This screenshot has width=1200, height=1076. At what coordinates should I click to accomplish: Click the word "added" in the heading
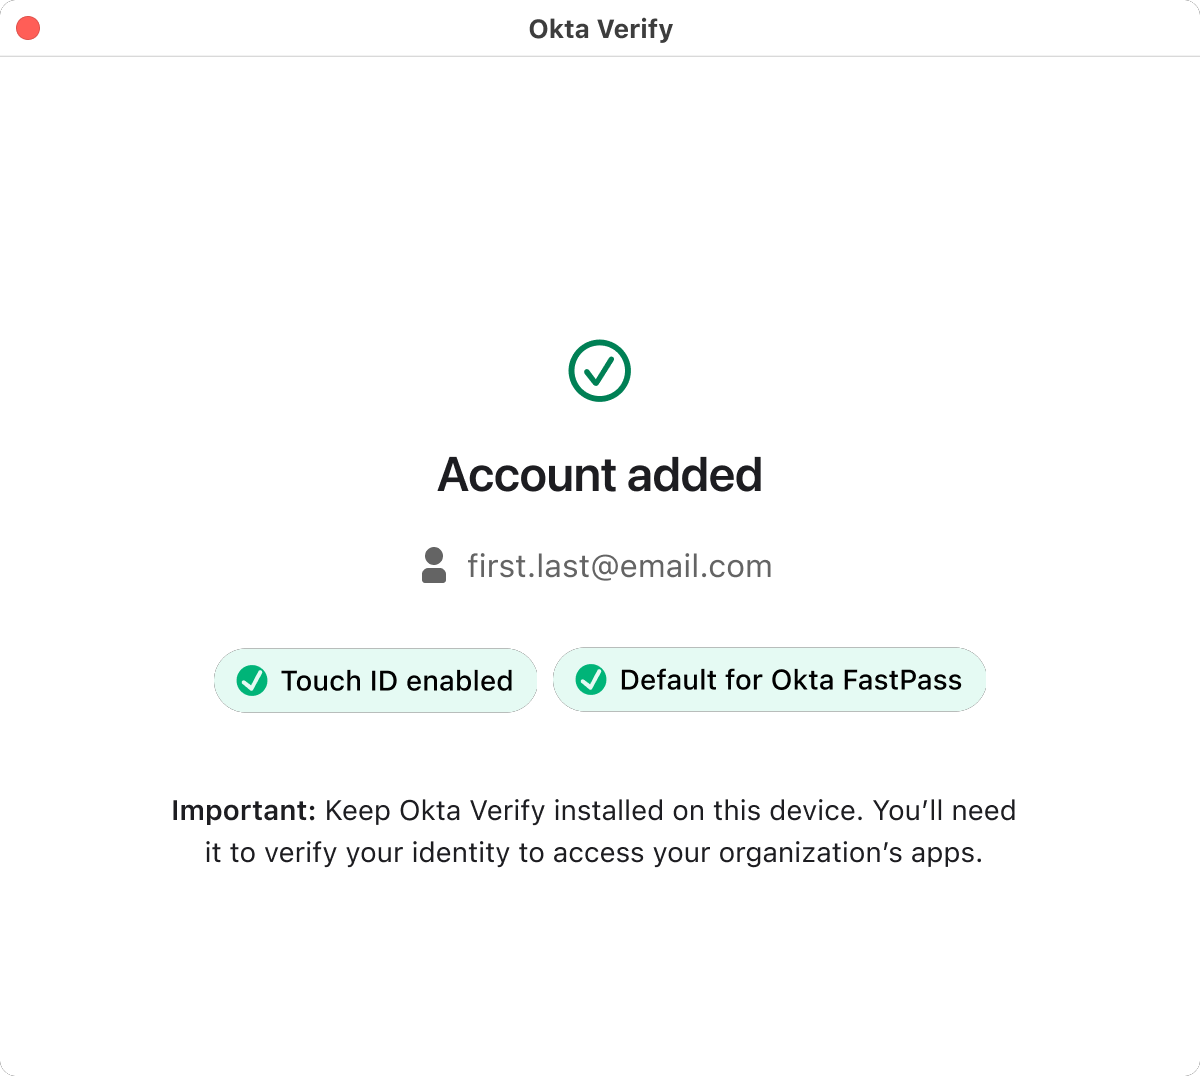pos(695,475)
